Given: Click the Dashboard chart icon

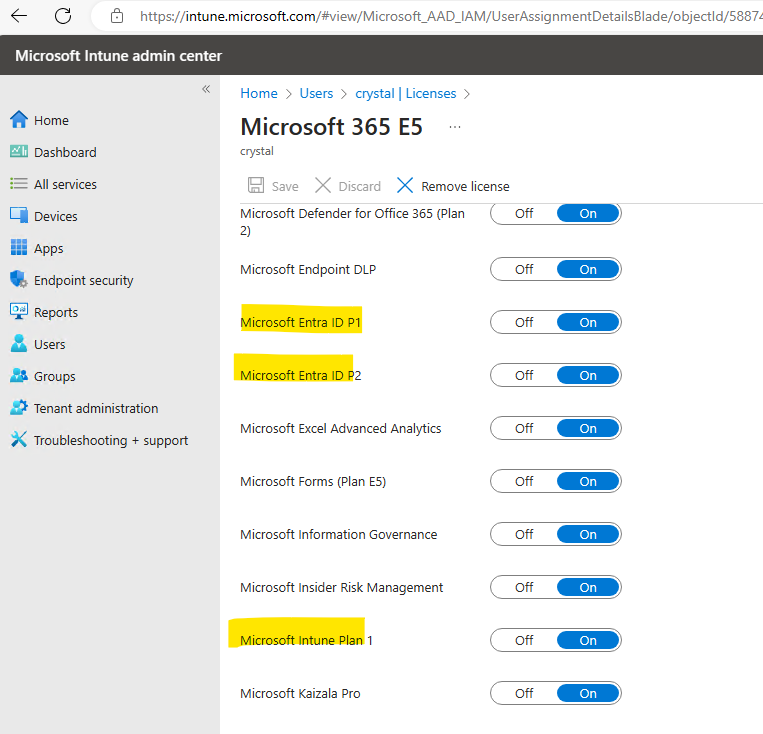Looking at the screenshot, I should [x=19, y=152].
